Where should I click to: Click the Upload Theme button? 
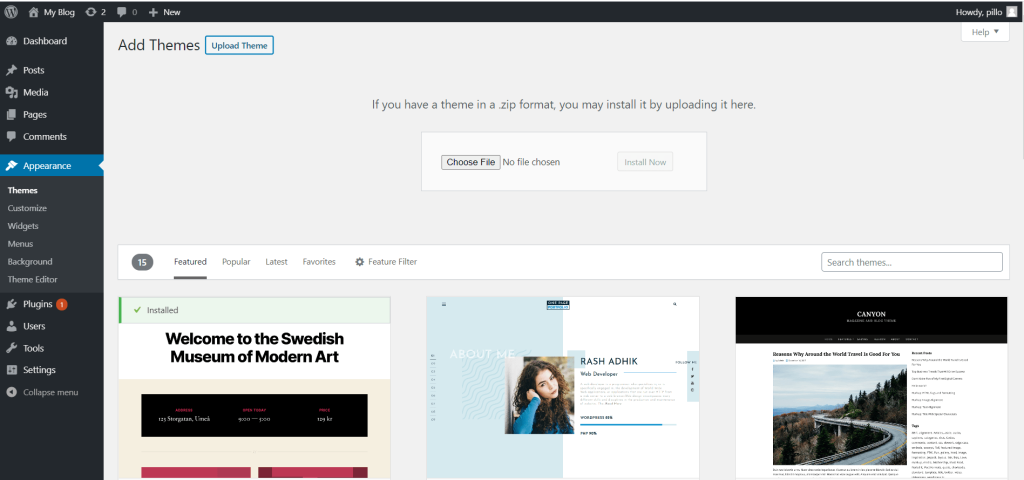click(239, 45)
